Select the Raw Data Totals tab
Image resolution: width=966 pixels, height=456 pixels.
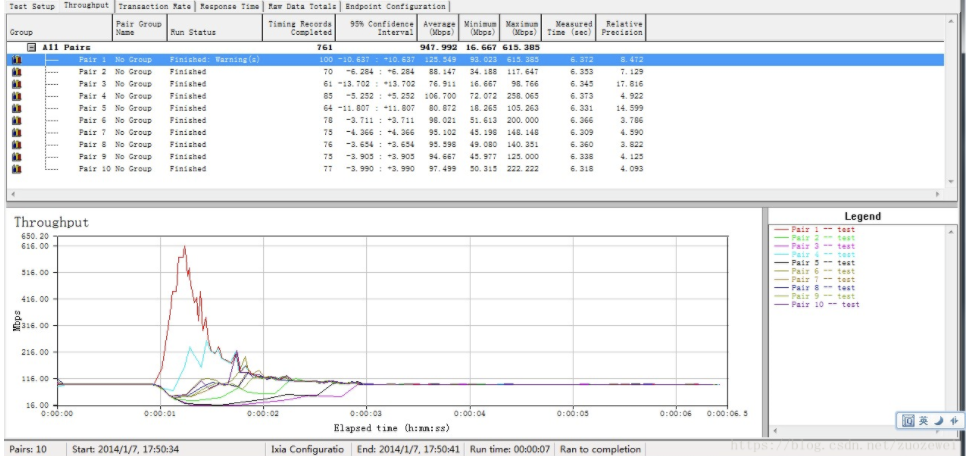302,7
